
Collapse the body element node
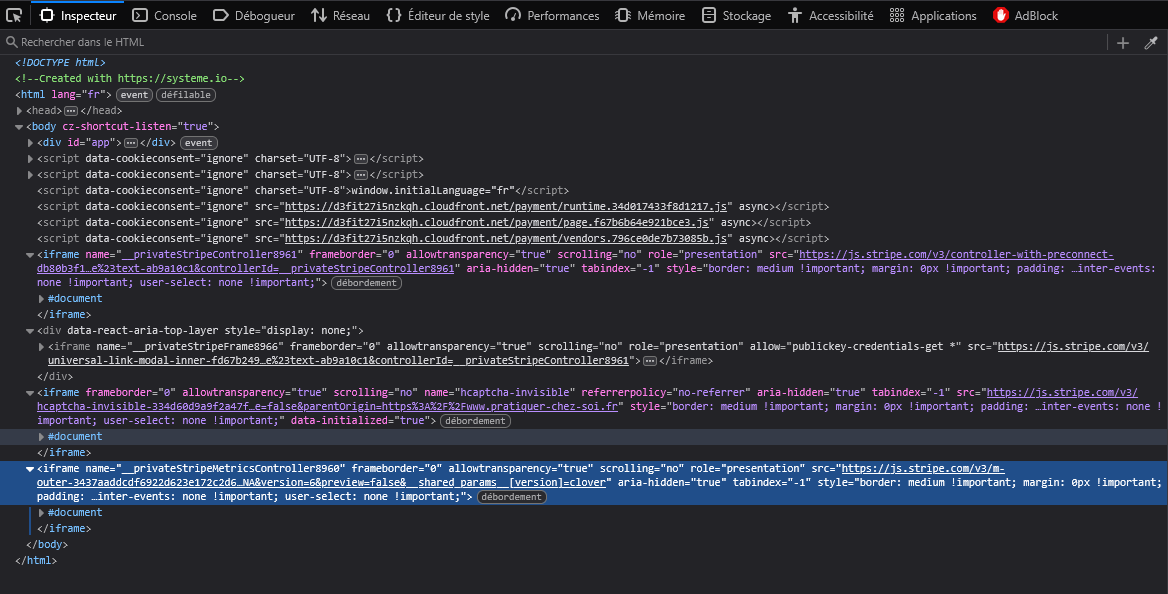point(20,127)
